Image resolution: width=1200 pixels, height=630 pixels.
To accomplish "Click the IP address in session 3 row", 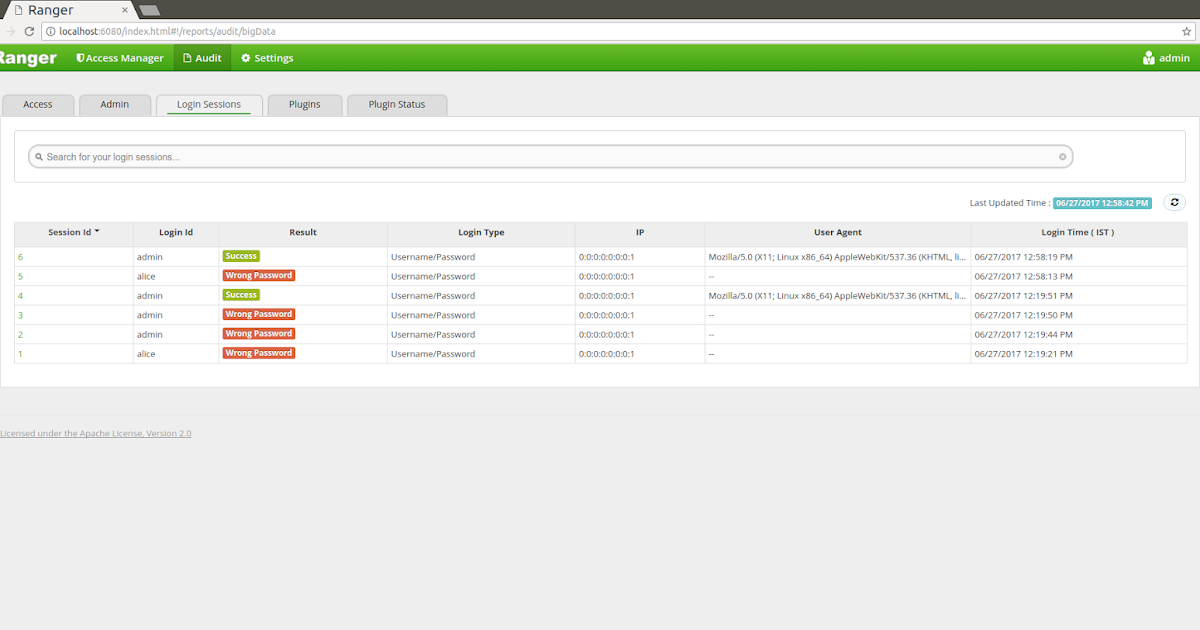I will coord(606,315).
